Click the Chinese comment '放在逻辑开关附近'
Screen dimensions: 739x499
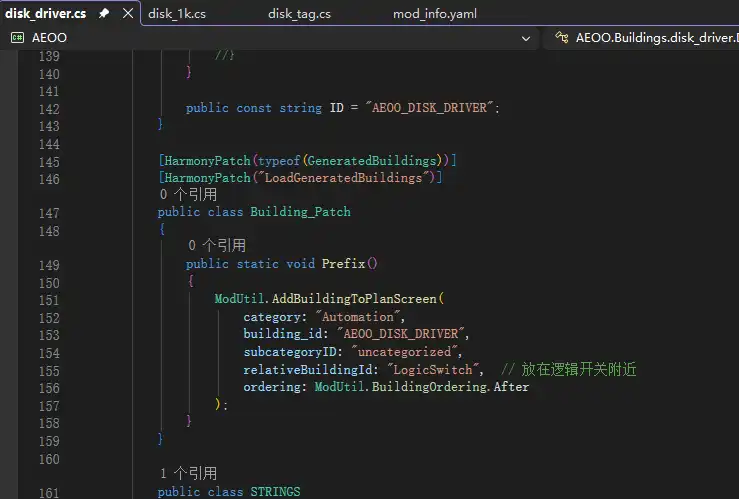point(579,369)
